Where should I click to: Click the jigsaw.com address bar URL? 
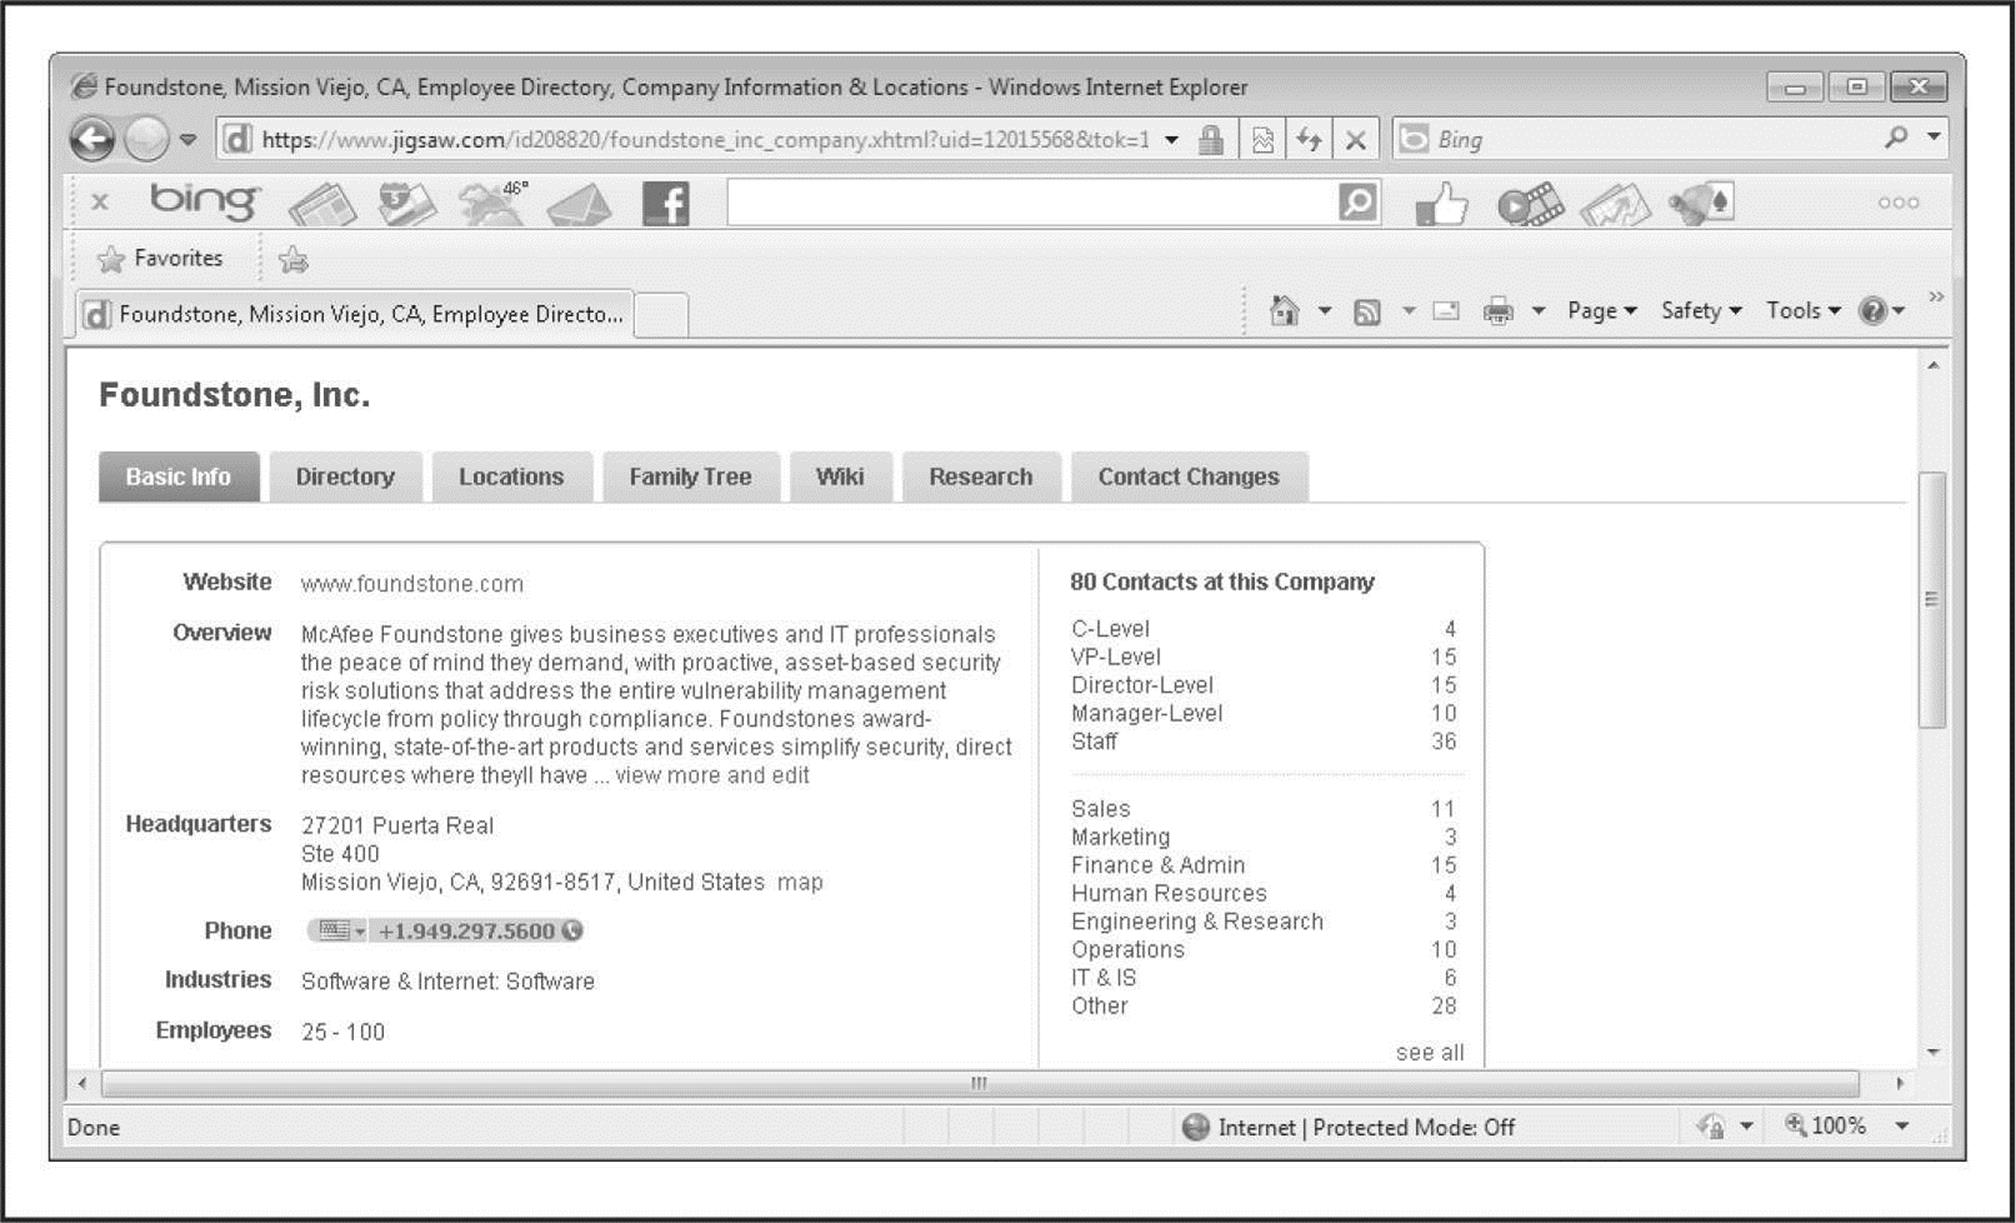[705, 140]
